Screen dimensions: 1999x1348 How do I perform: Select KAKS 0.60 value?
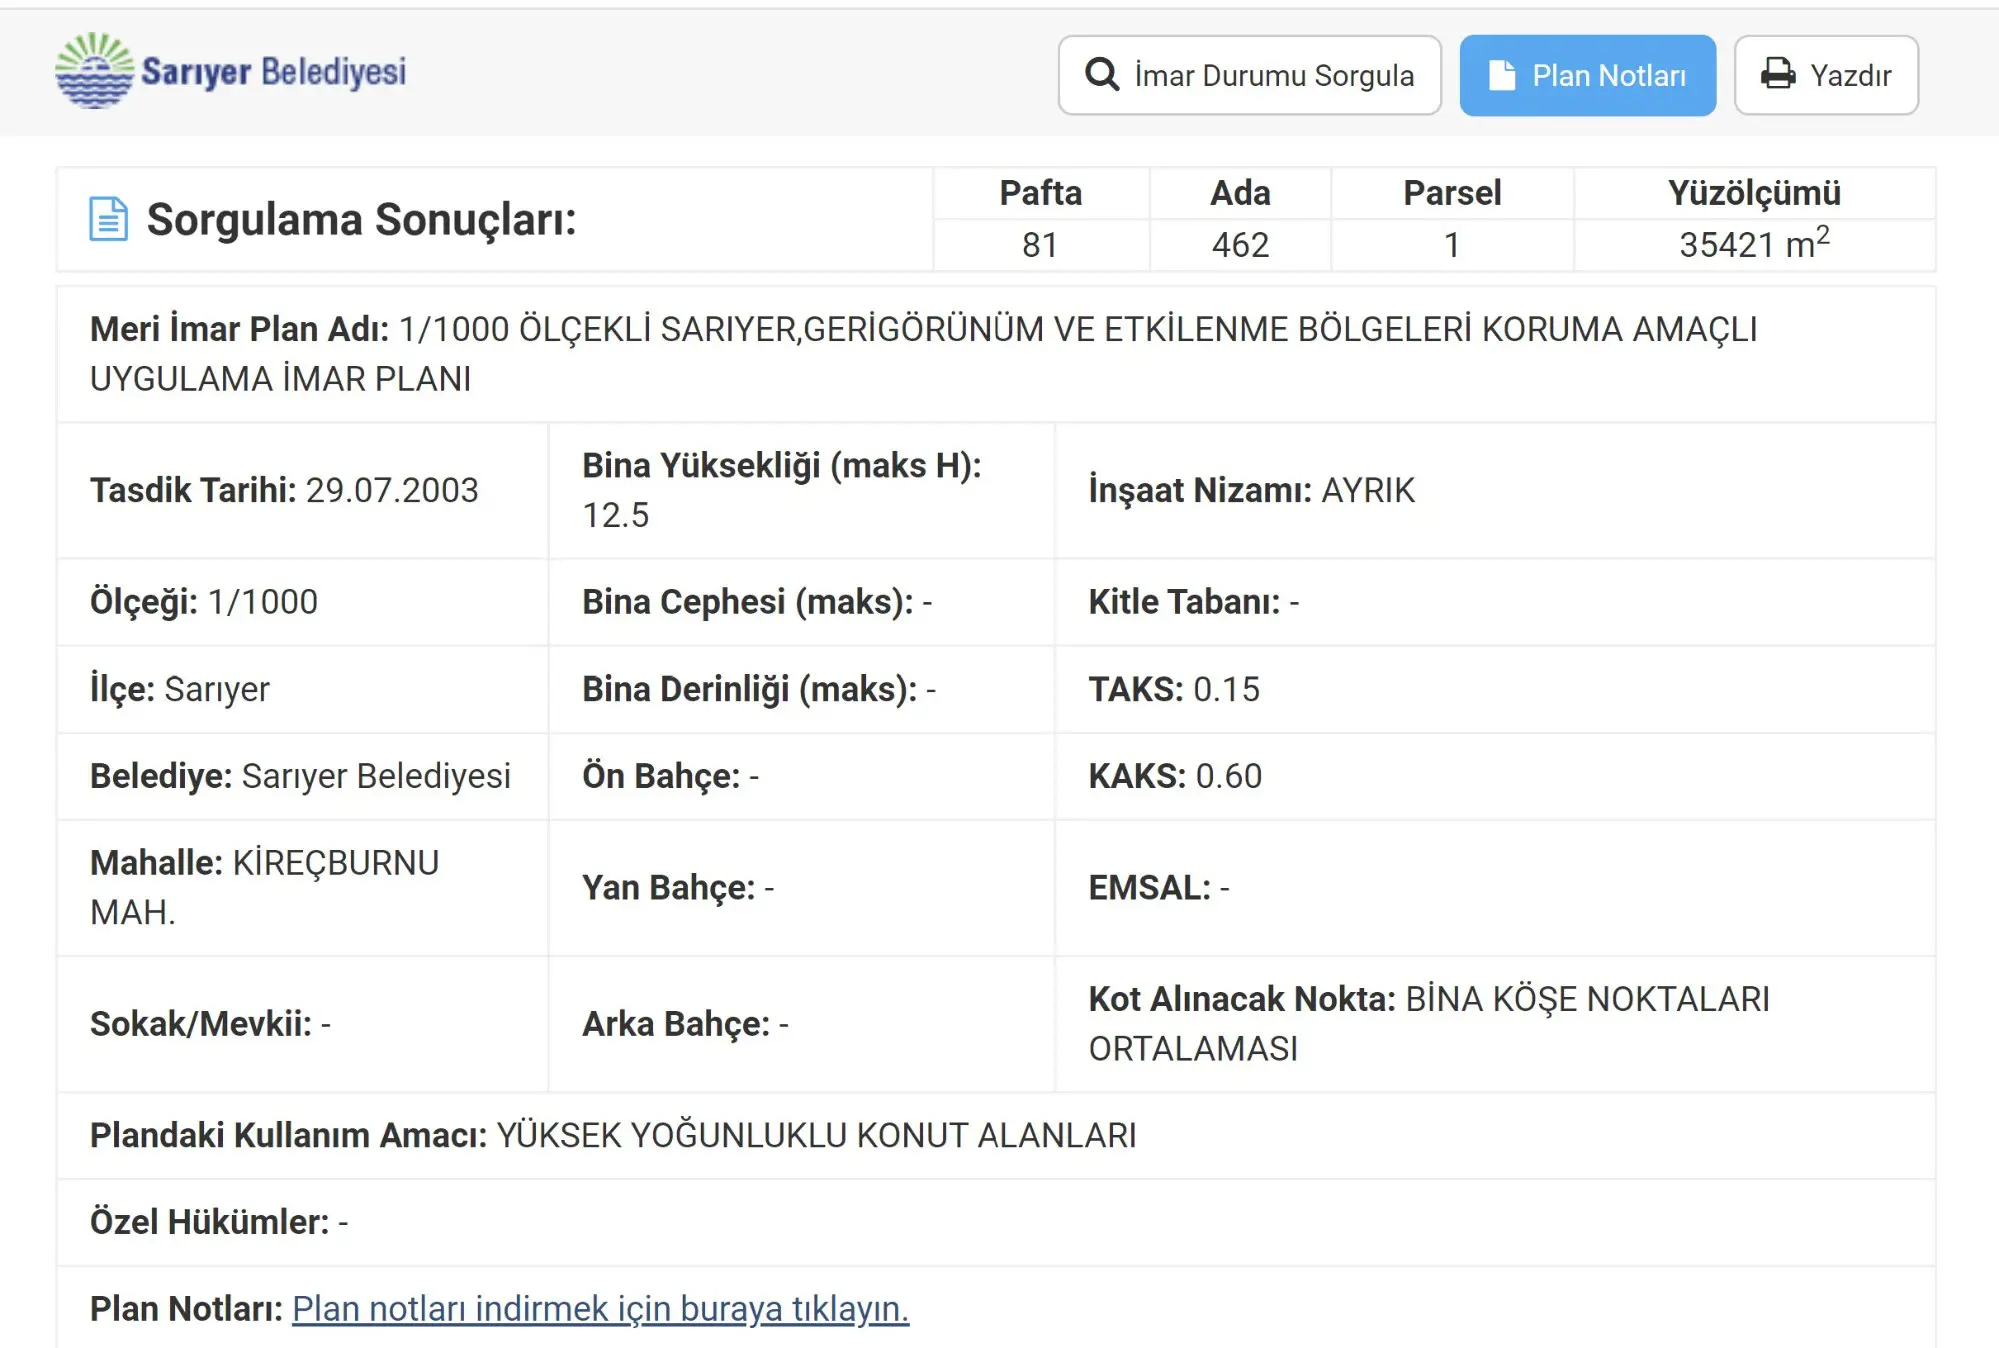[x=1228, y=776]
